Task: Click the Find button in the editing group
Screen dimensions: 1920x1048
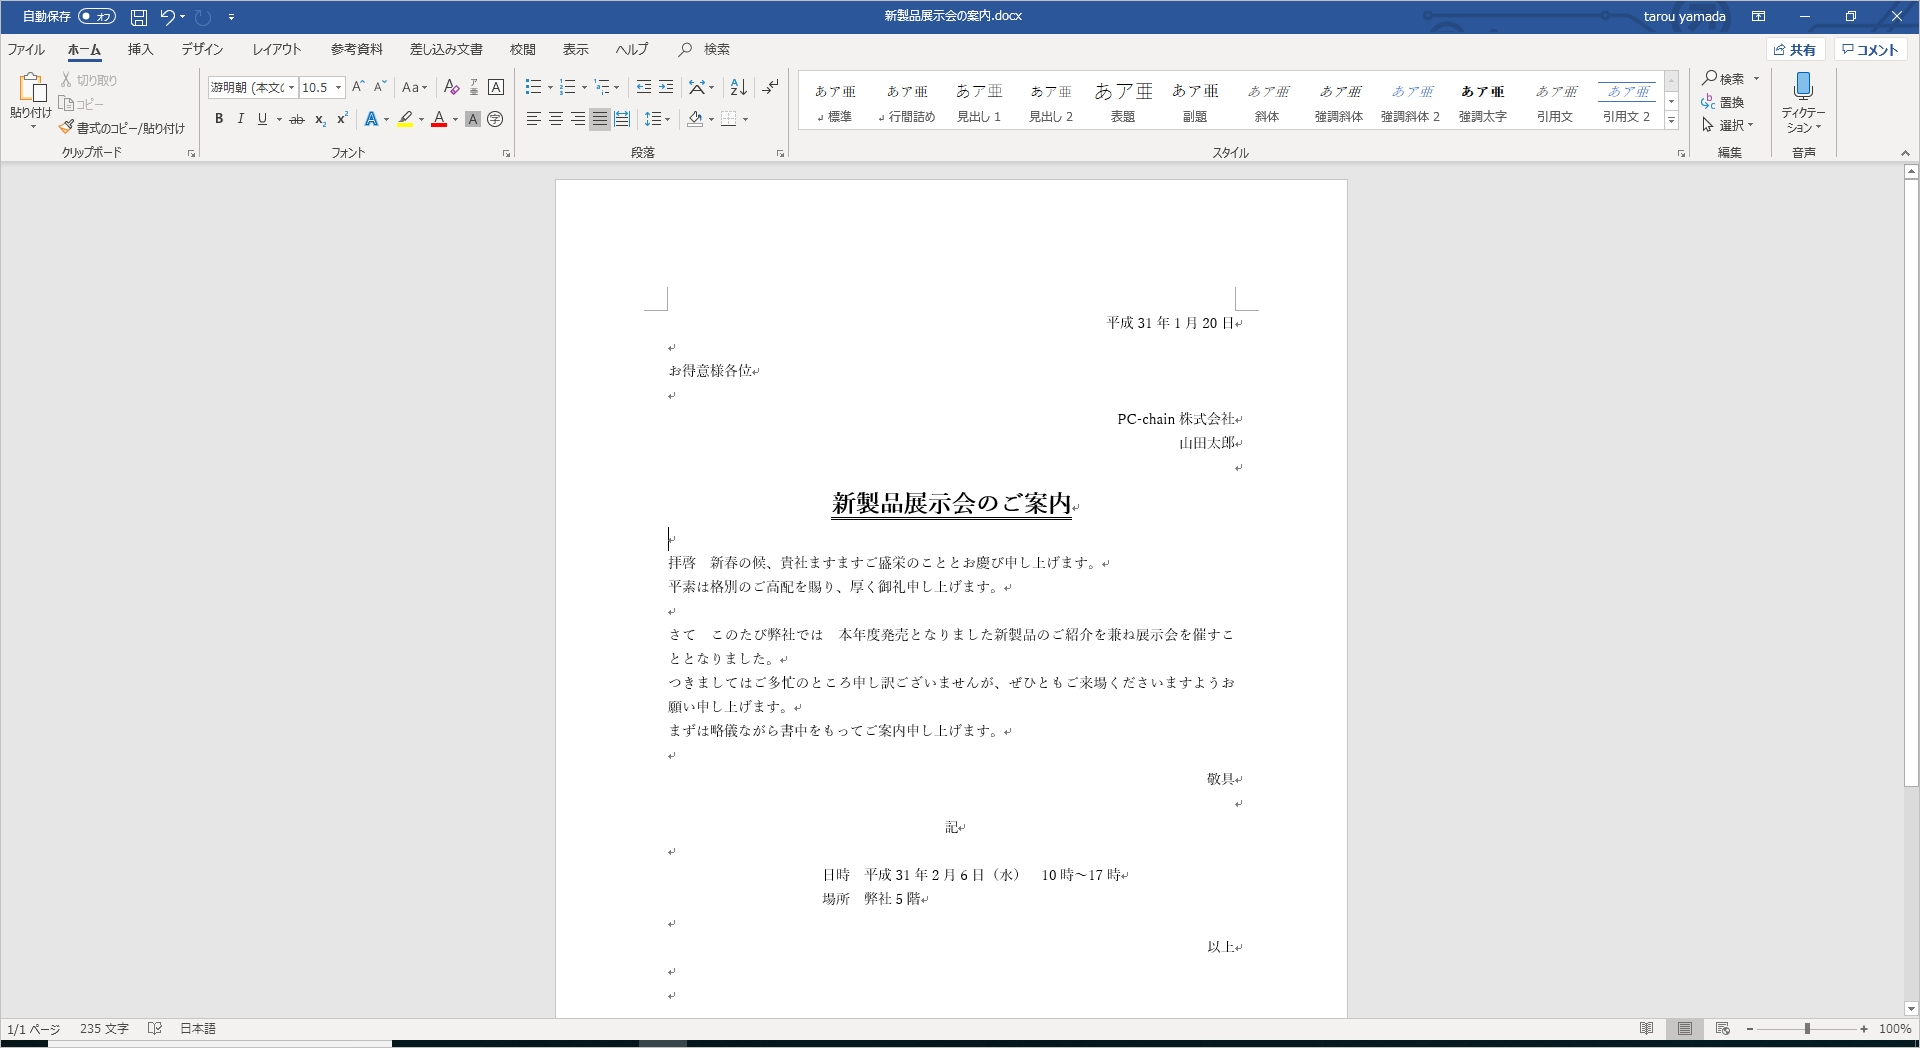Action: [x=1724, y=78]
